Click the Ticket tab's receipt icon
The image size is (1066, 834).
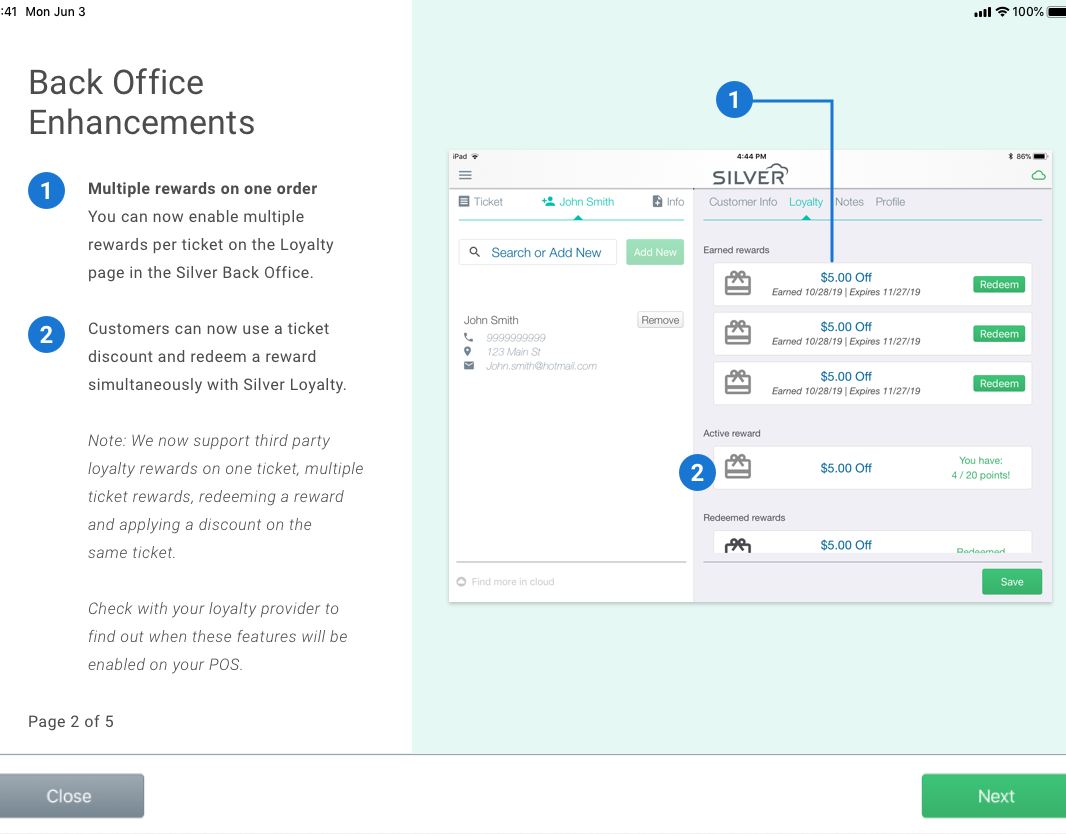464,201
